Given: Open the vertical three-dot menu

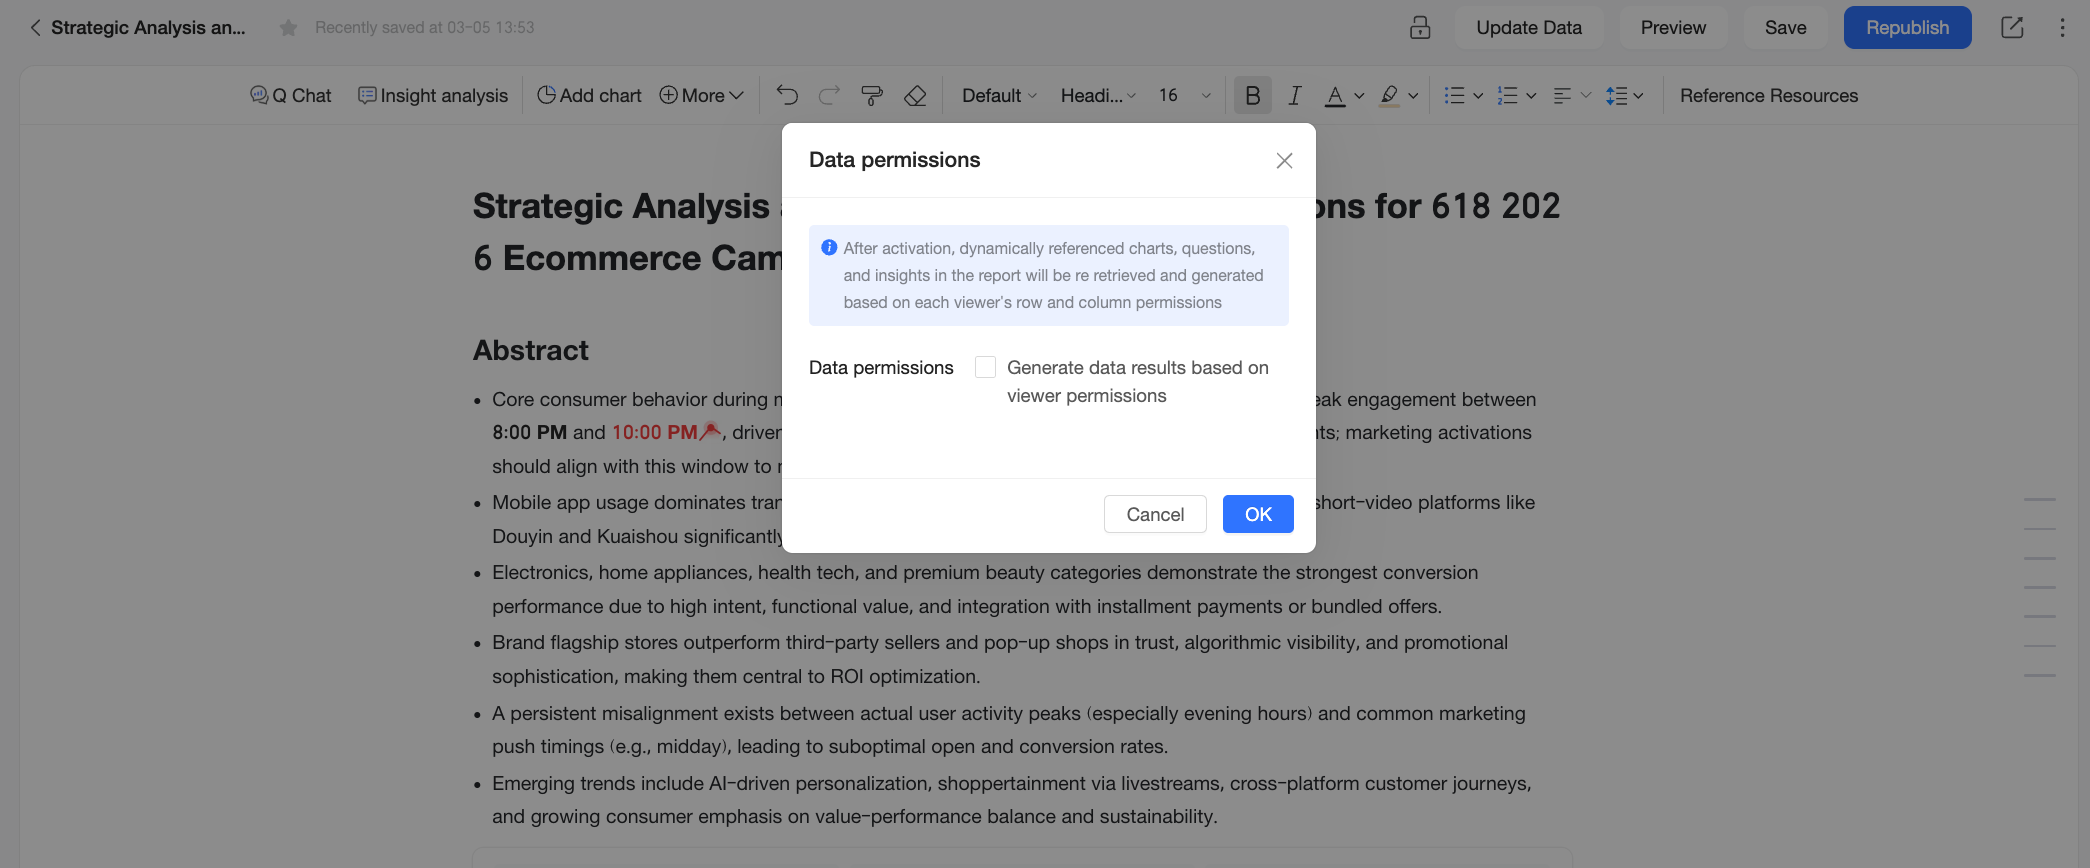Looking at the screenshot, I should tap(2062, 28).
